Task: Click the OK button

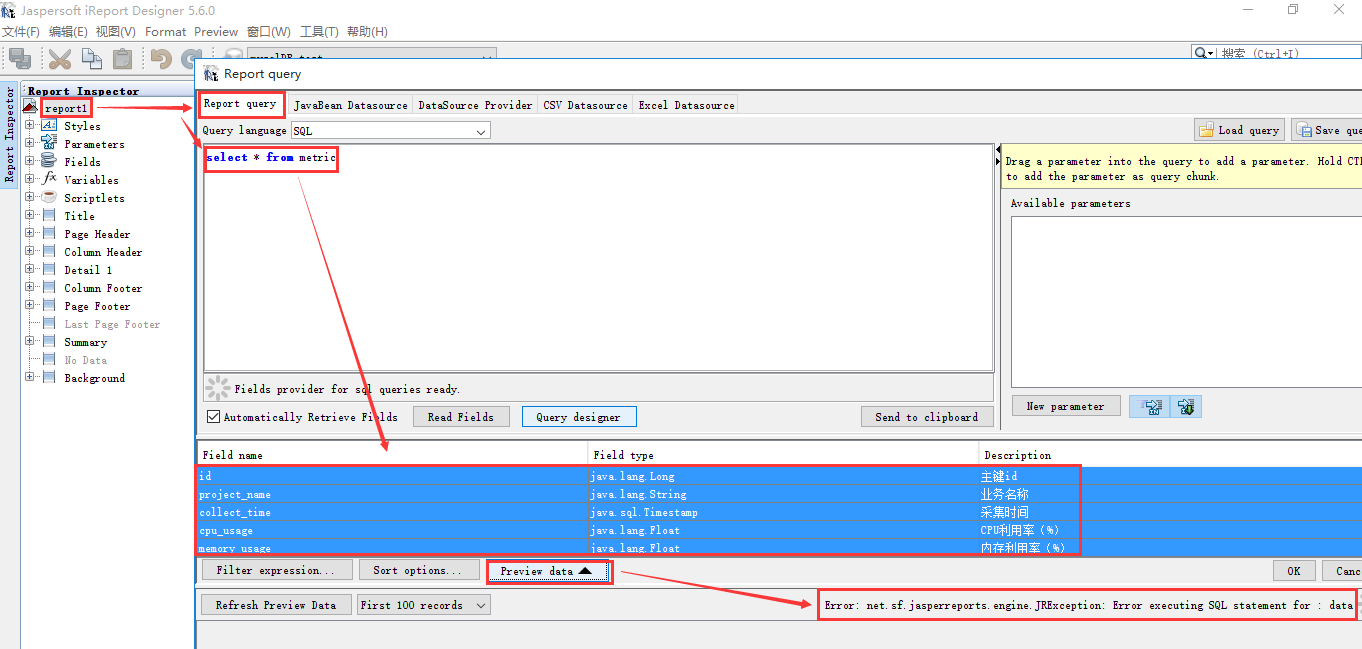Action: pyautogui.click(x=1294, y=570)
